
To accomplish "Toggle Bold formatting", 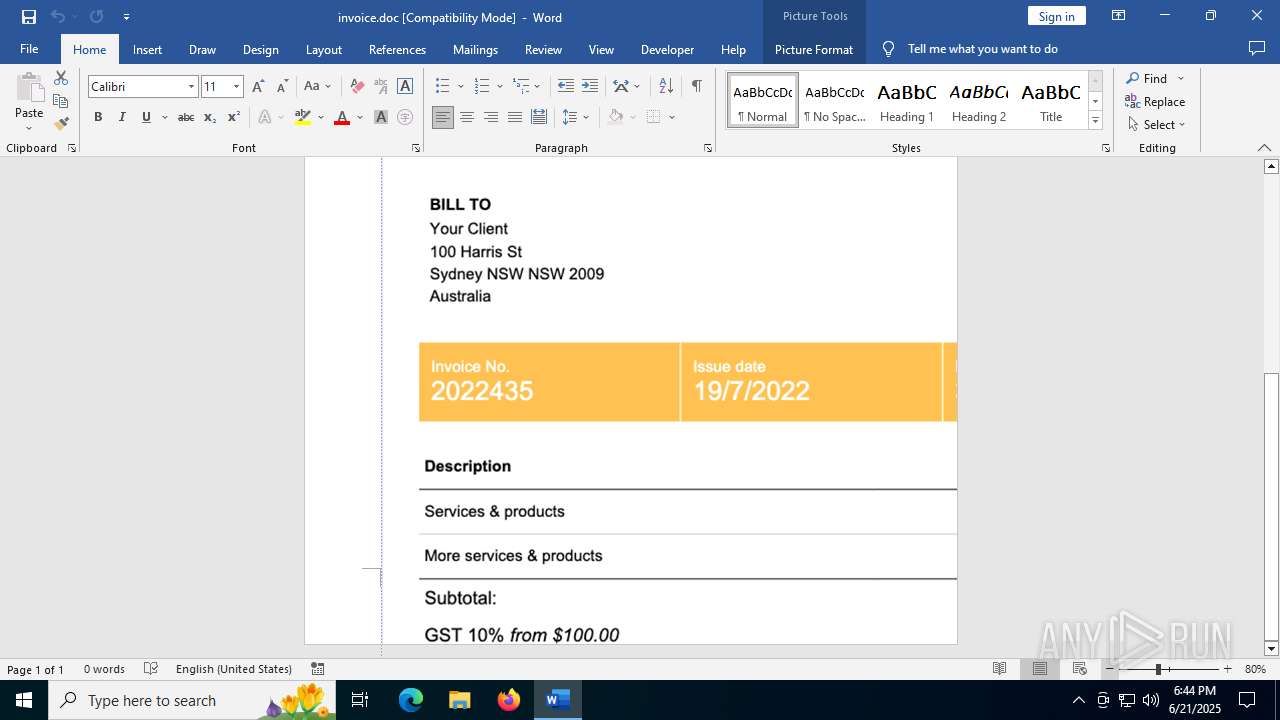I will 98,117.
